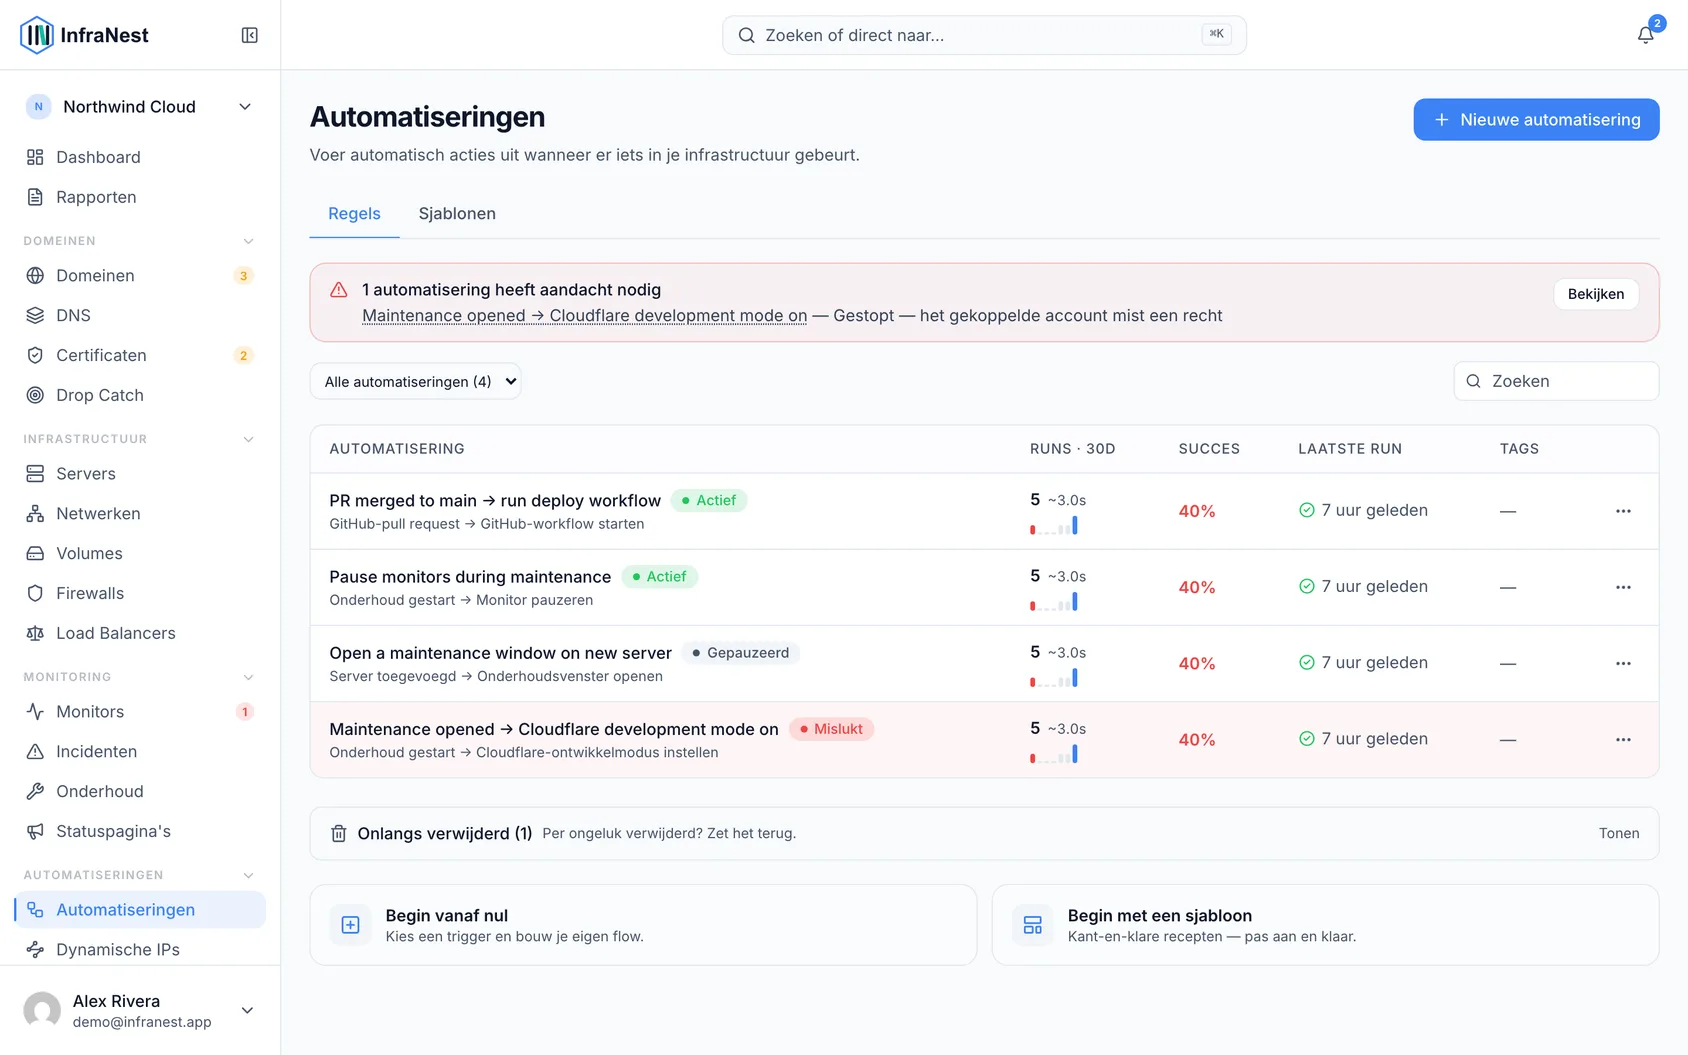
Task: Open Monitors in the sidebar
Action: point(140,711)
